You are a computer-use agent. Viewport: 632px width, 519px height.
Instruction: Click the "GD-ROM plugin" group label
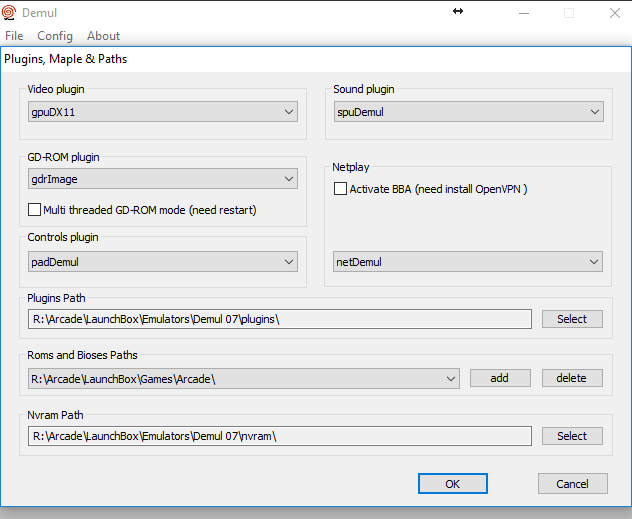click(x=63, y=157)
